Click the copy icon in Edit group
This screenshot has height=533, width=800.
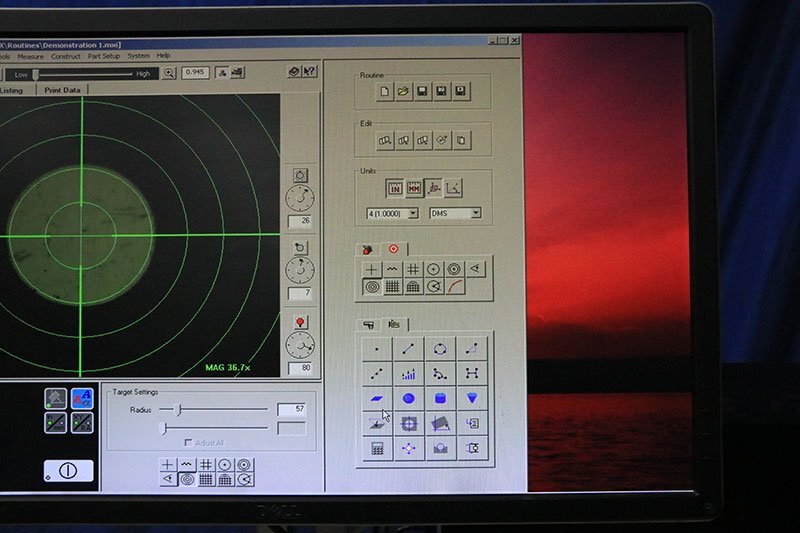tap(461, 140)
